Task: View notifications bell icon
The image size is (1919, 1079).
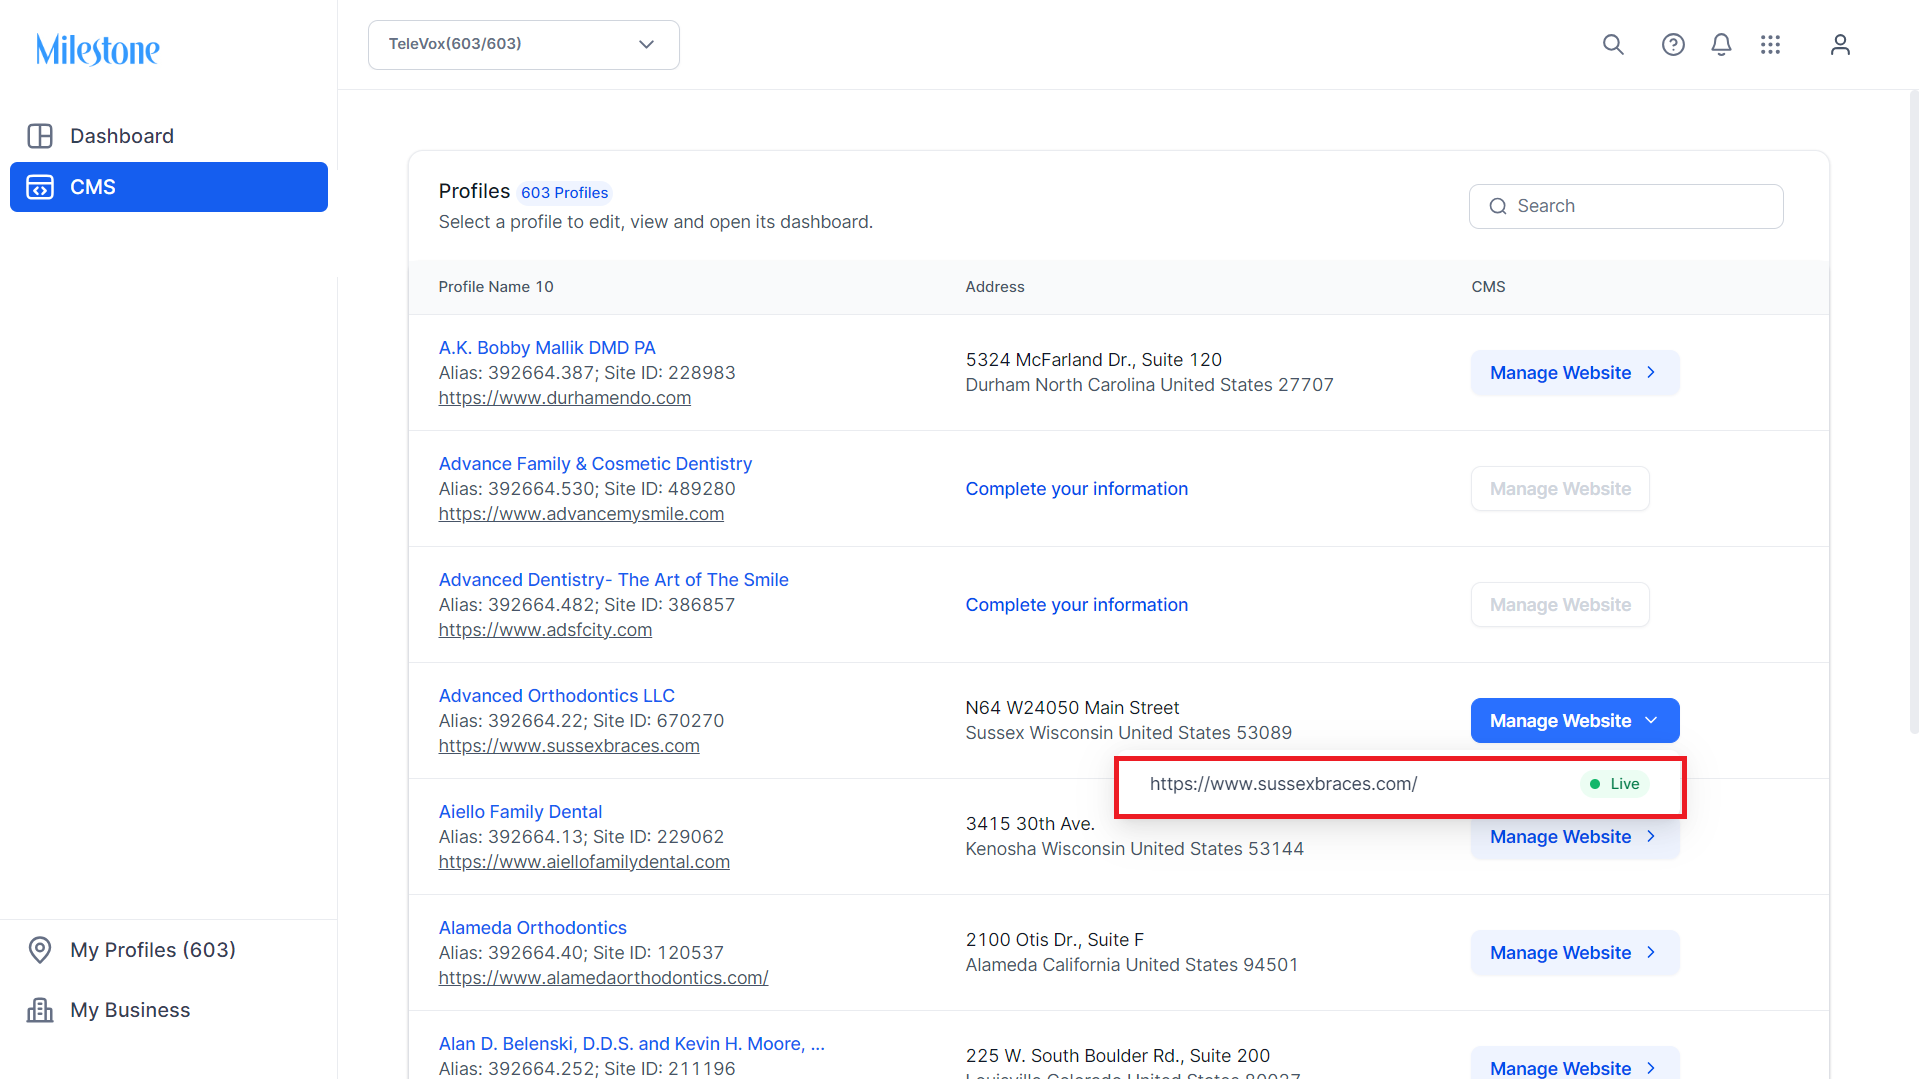Action: pyautogui.click(x=1721, y=45)
